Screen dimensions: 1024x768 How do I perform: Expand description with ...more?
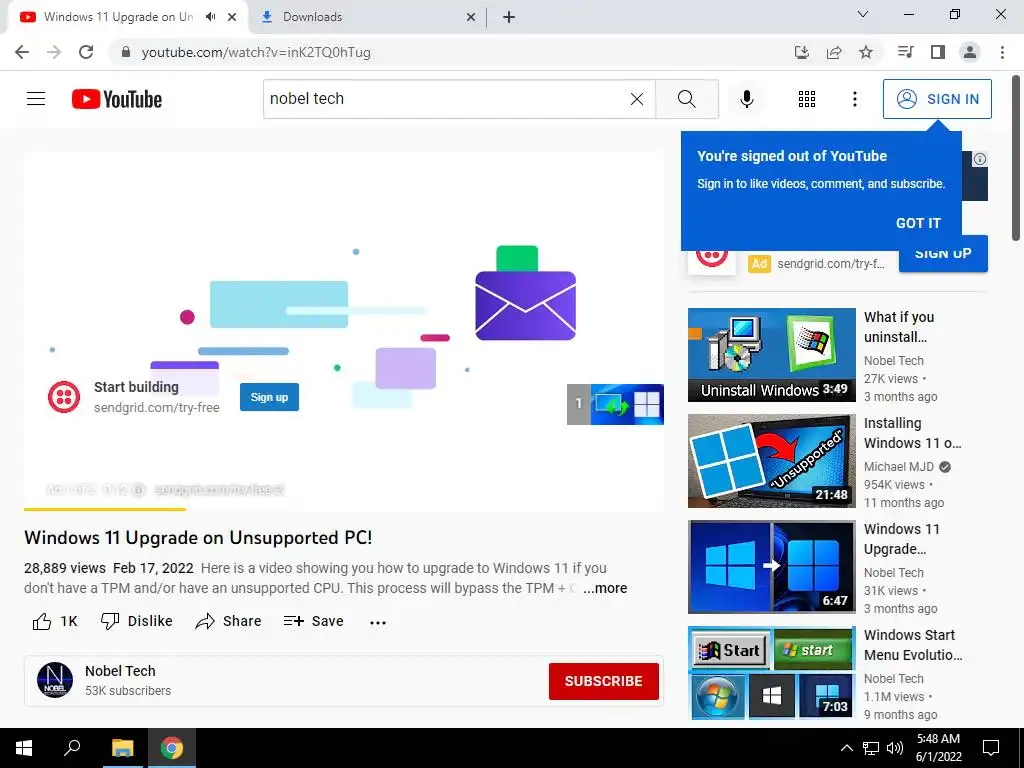coord(605,588)
